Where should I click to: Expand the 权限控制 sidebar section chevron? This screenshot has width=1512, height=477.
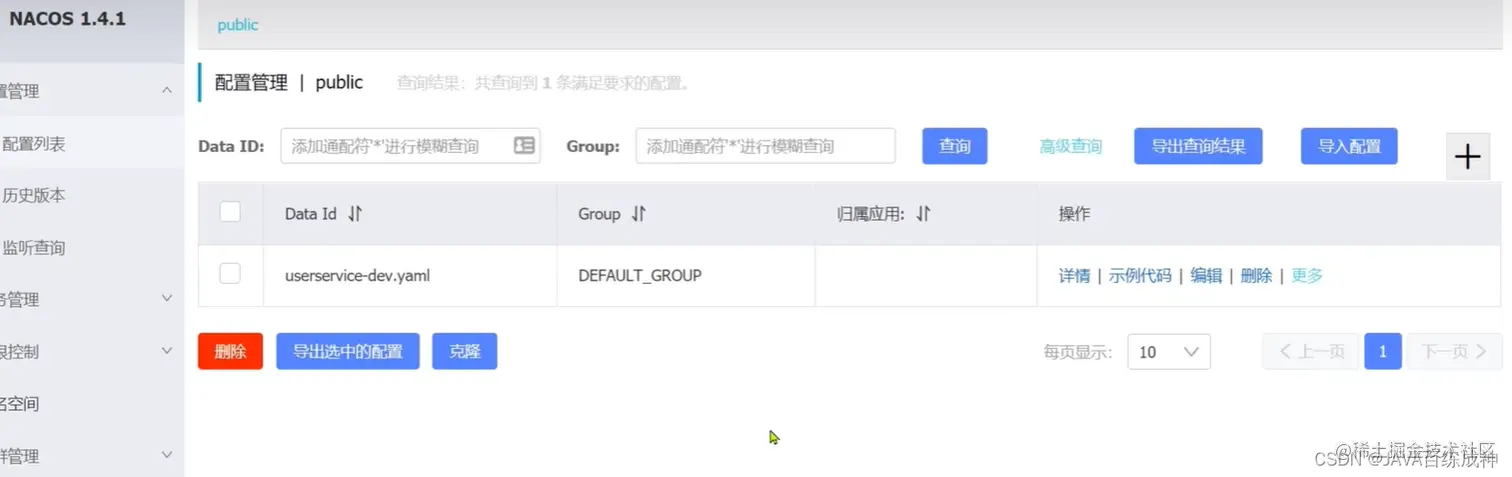(167, 350)
